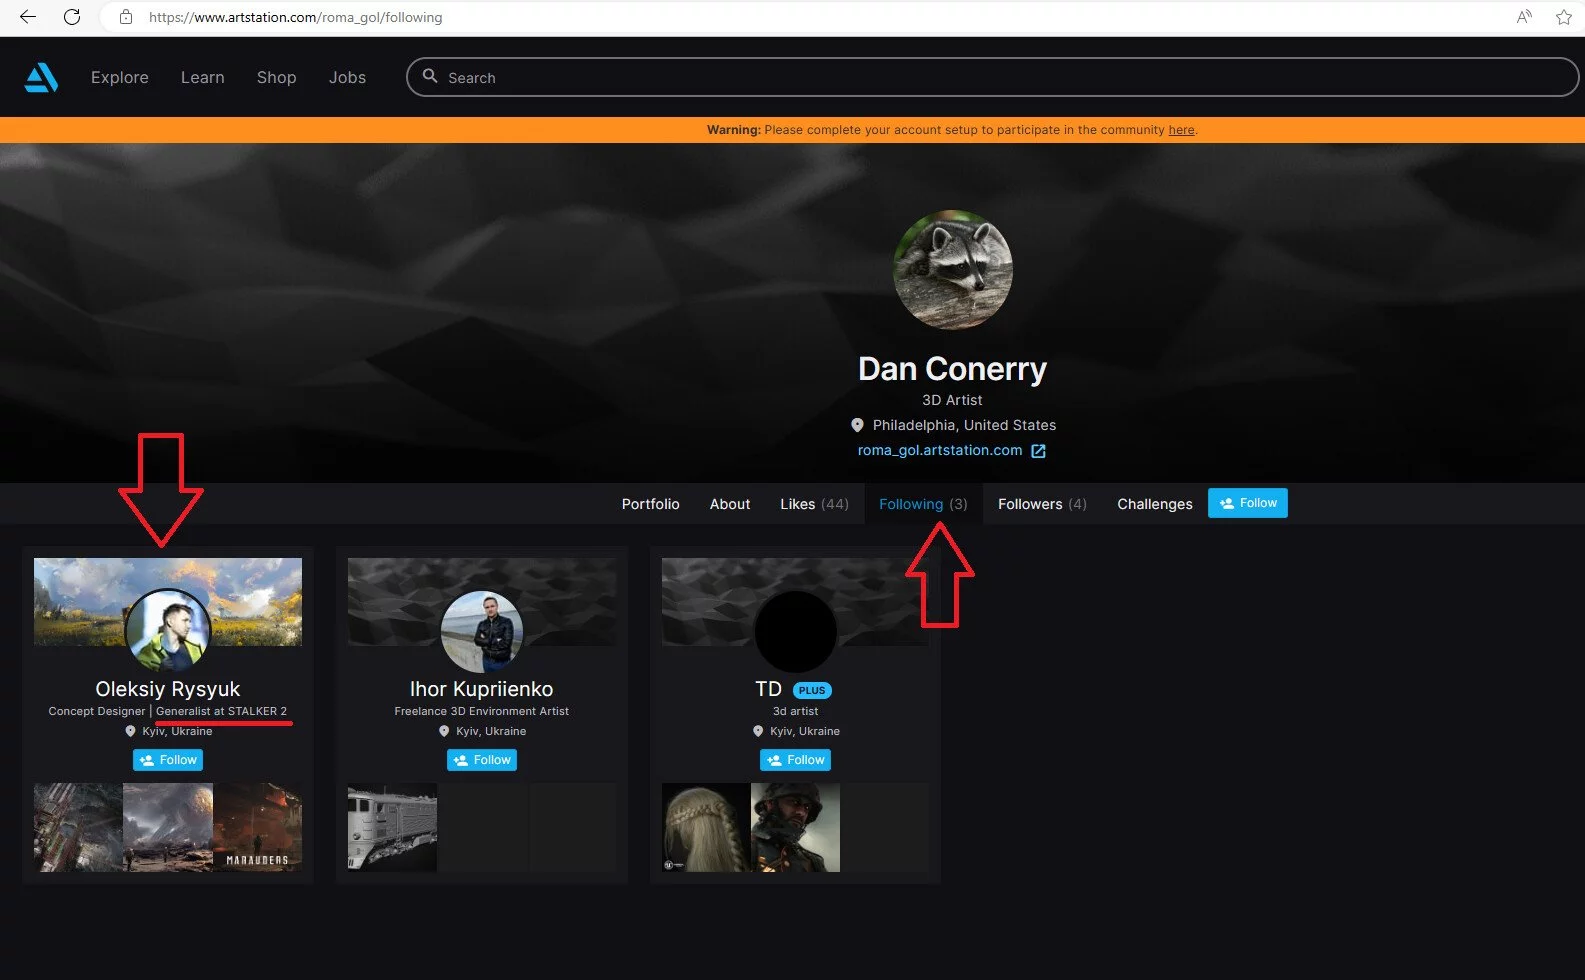Open TD's soldier portrait artwork thumbnail

(x=795, y=827)
